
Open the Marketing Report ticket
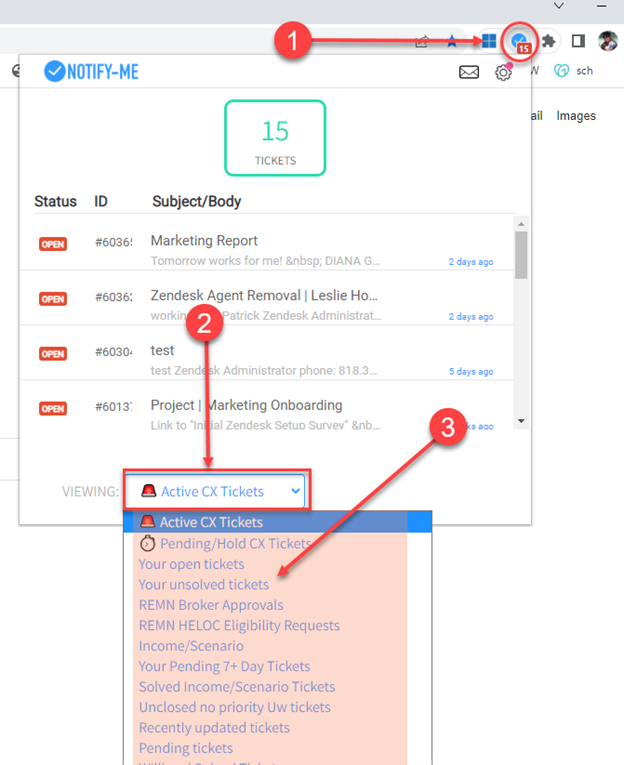click(204, 241)
